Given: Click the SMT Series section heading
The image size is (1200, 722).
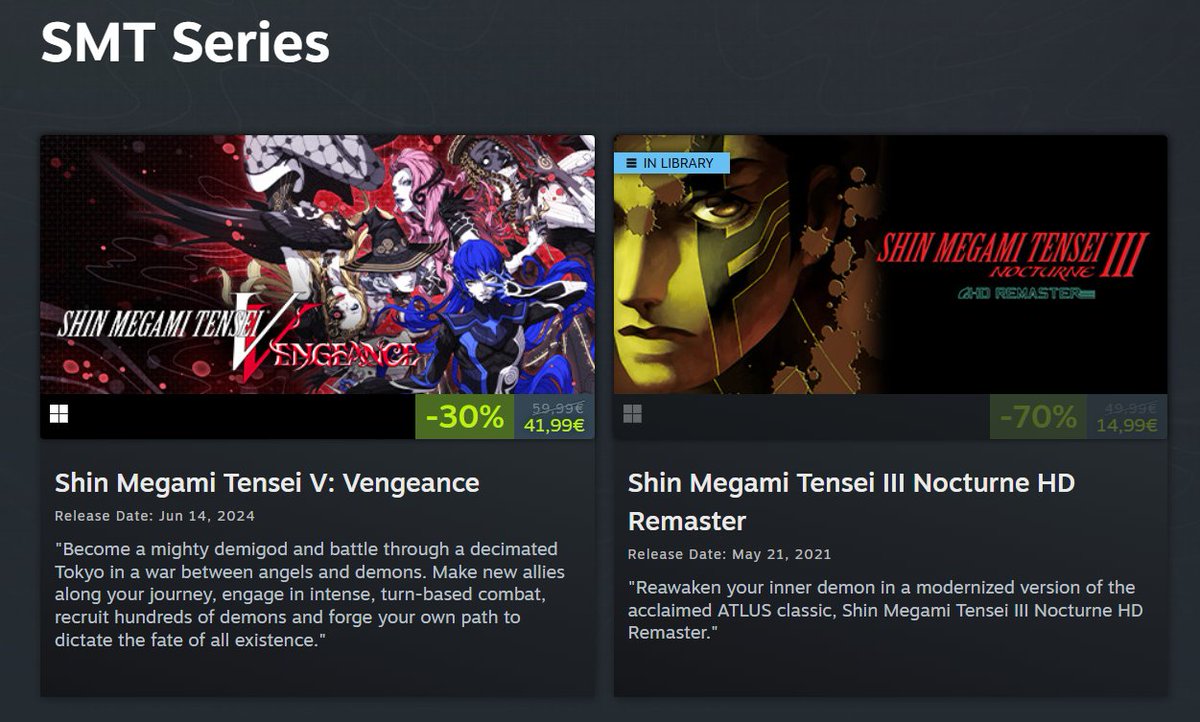Looking at the screenshot, I should coord(185,43).
